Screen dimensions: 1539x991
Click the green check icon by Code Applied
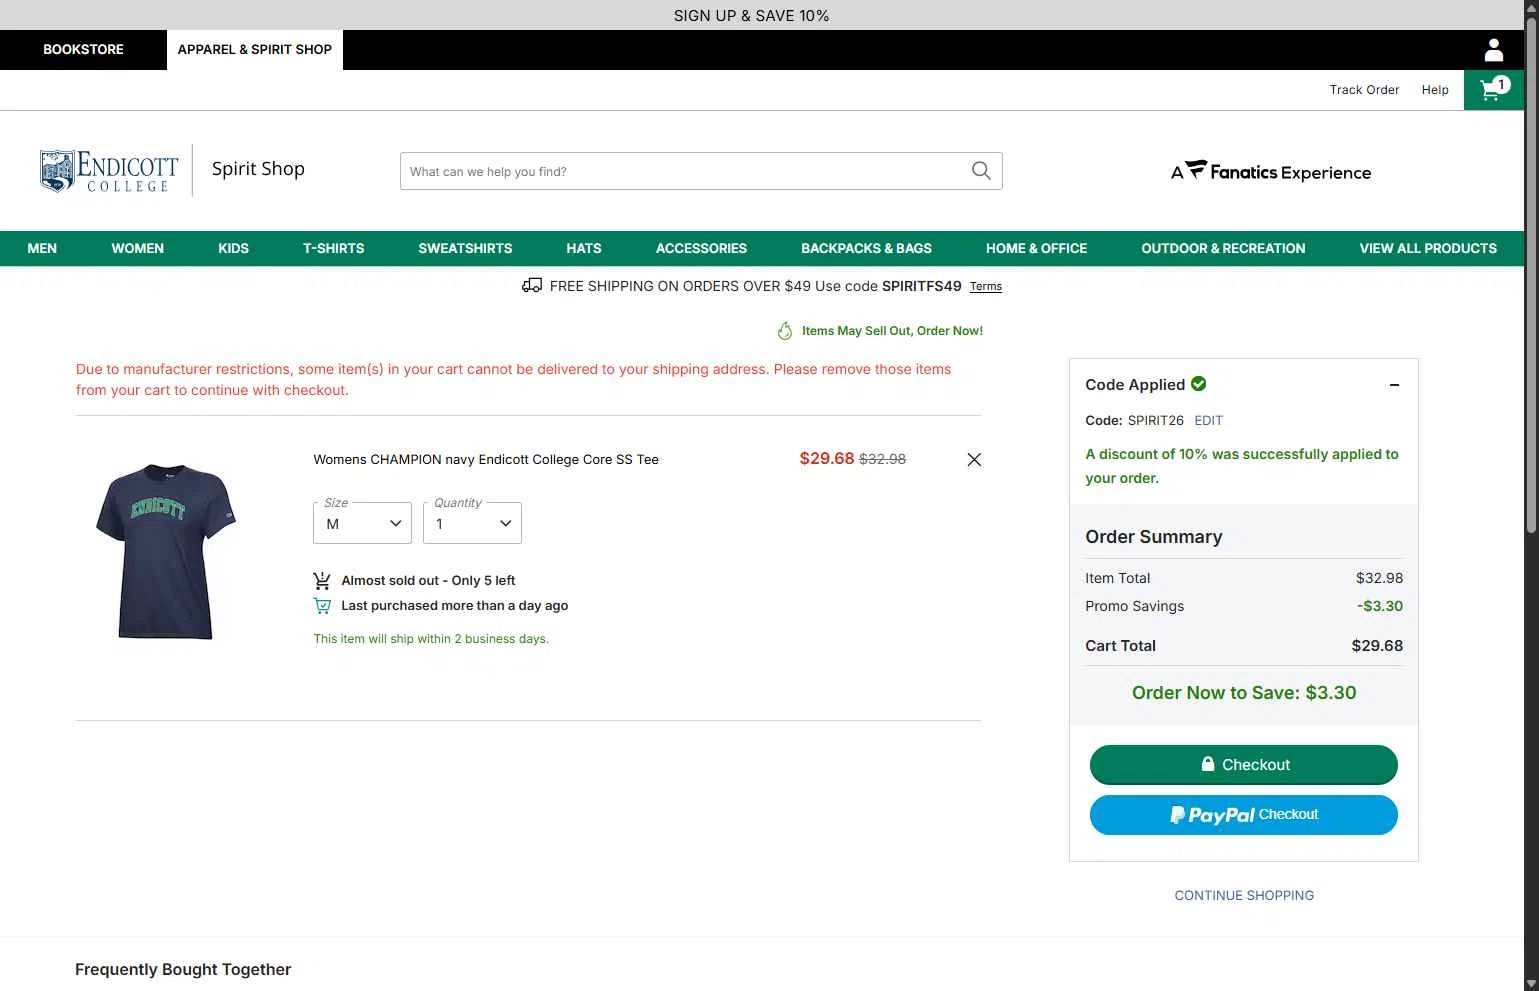1199,384
